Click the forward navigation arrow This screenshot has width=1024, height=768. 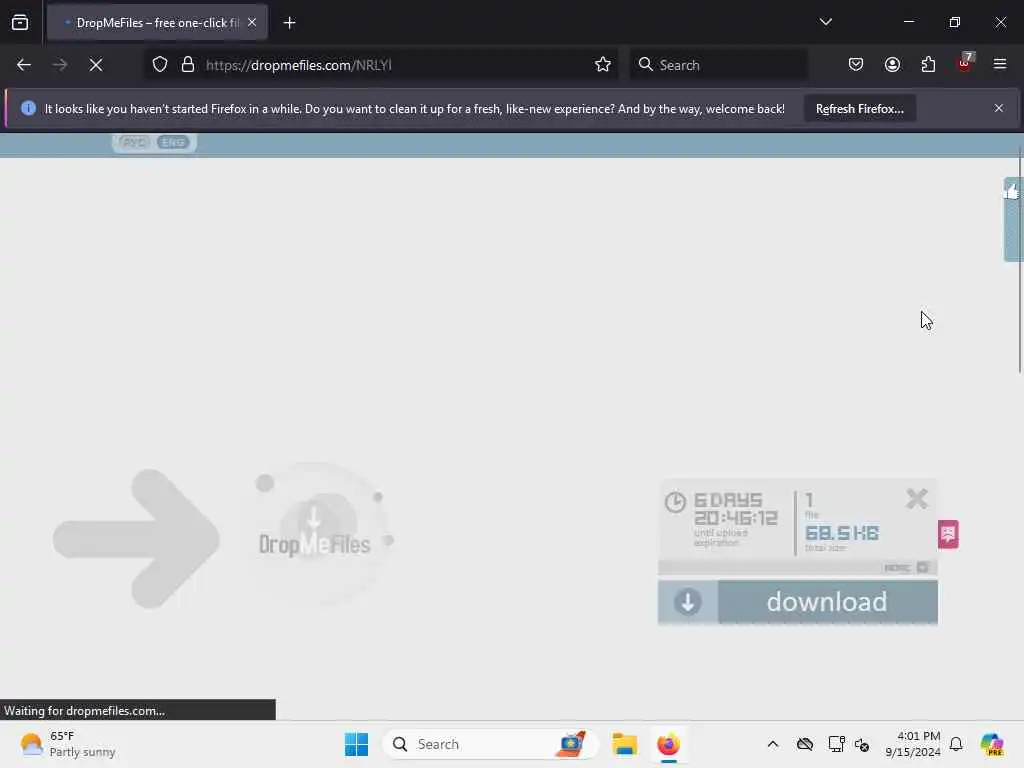point(59,65)
